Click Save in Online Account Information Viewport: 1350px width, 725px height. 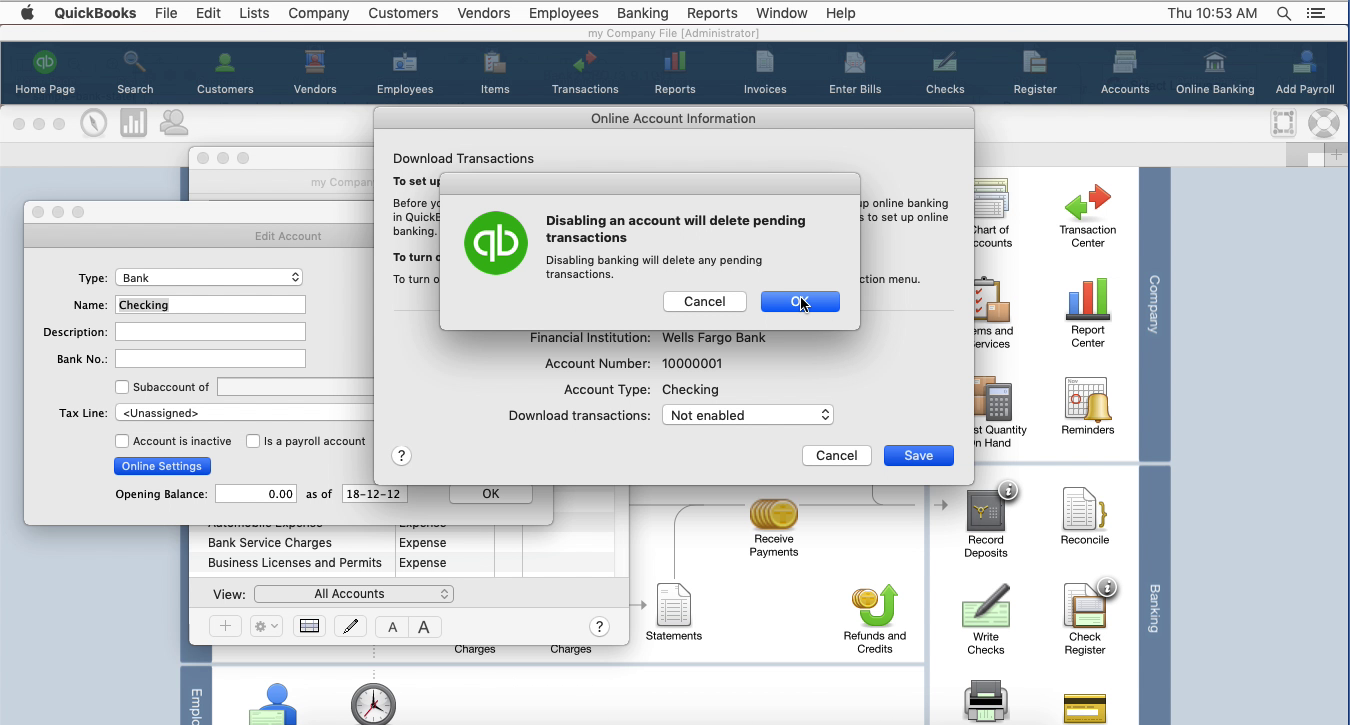pyautogui.click(x=919, y=456)
